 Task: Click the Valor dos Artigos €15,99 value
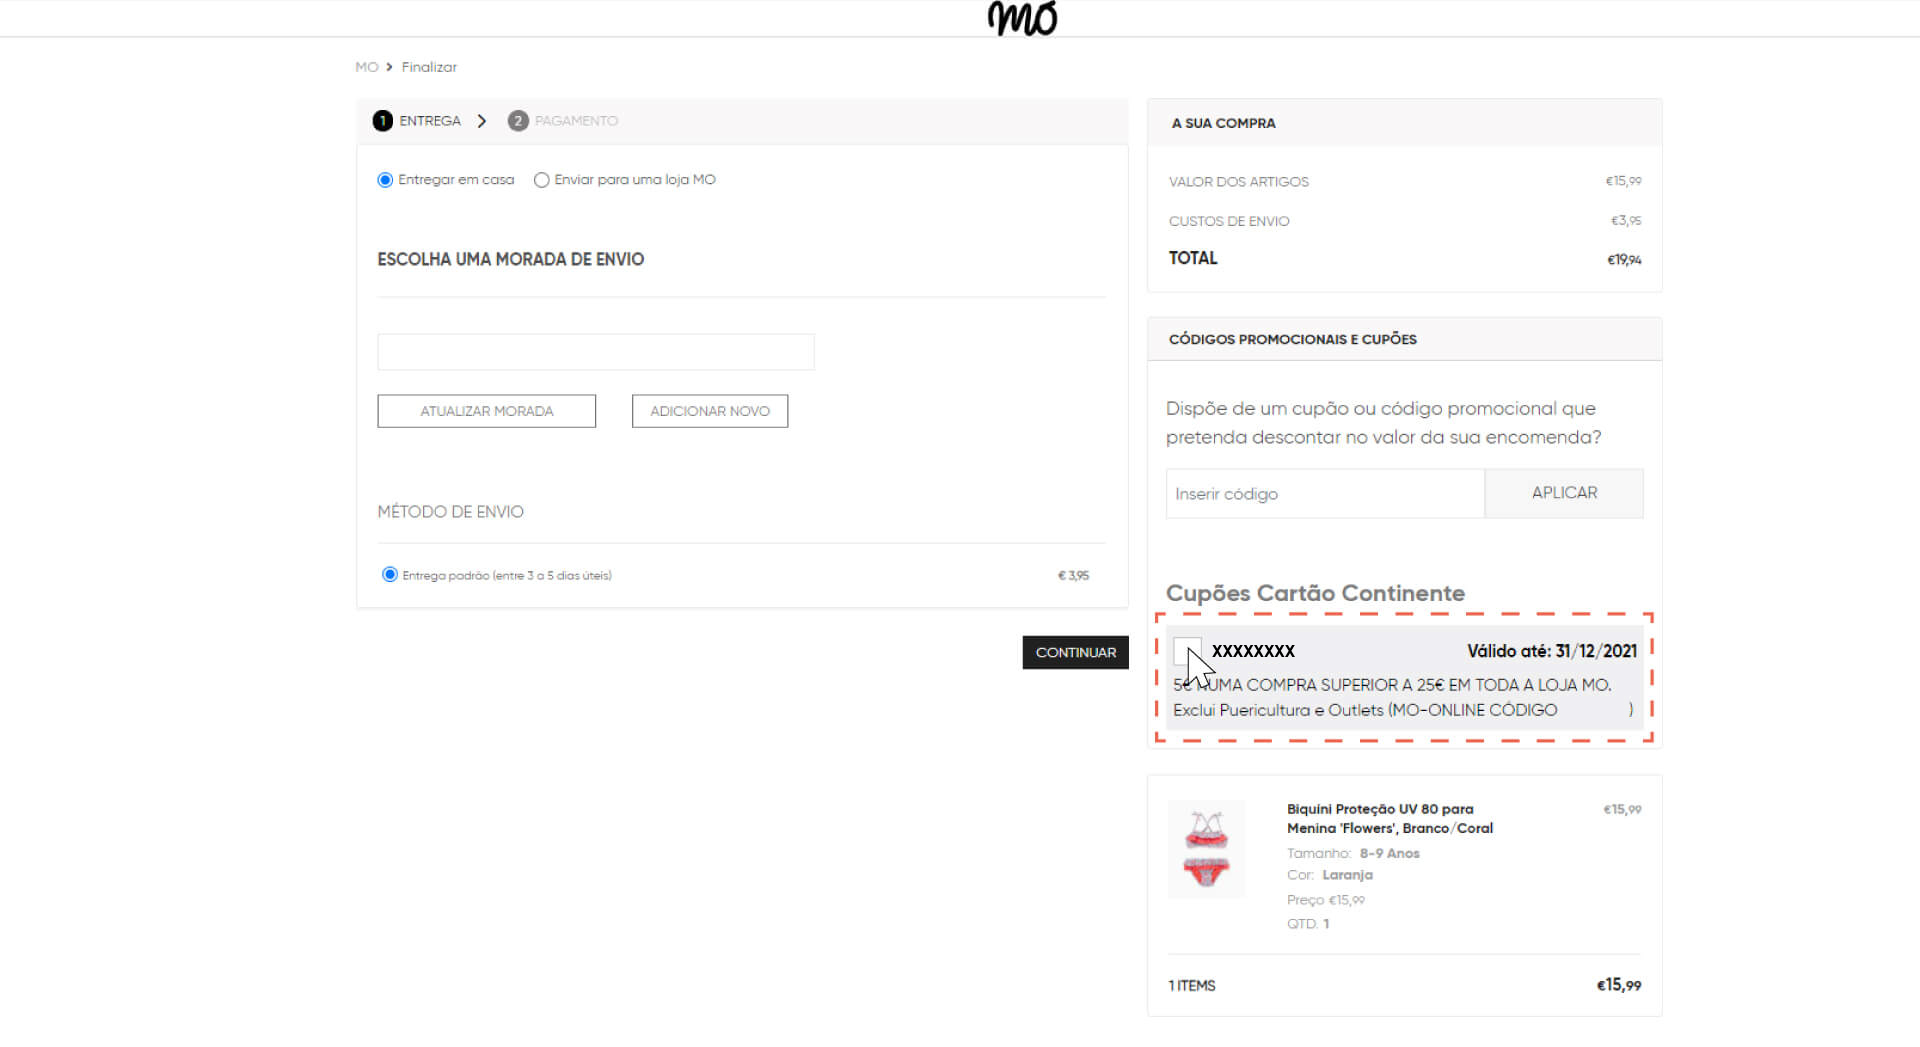tap(1623, 181)
